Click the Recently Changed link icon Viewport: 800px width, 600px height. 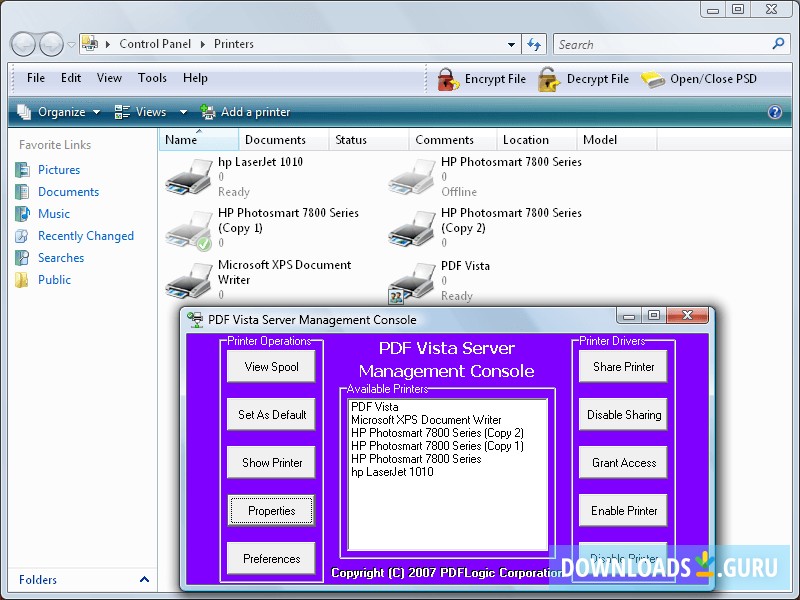(22, 236)
